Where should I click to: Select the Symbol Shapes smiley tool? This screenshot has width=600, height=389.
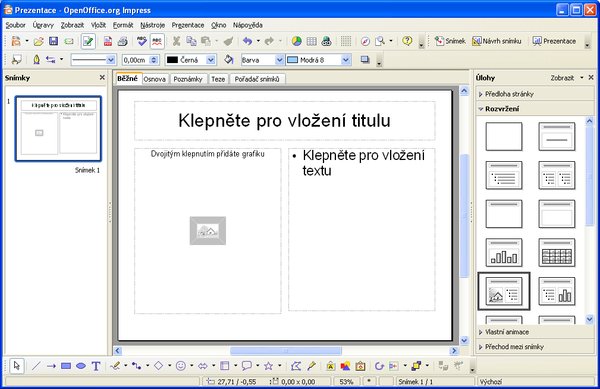(181, 366)
